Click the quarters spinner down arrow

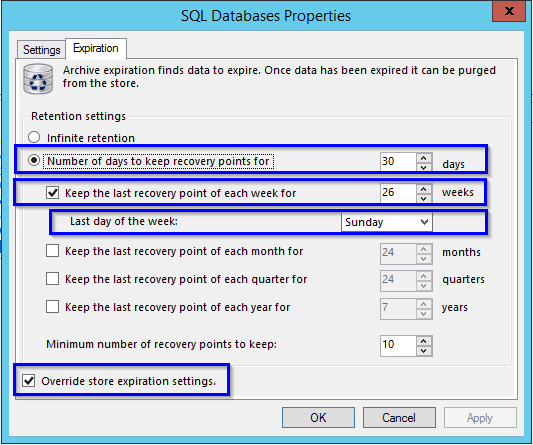(424, 286)
